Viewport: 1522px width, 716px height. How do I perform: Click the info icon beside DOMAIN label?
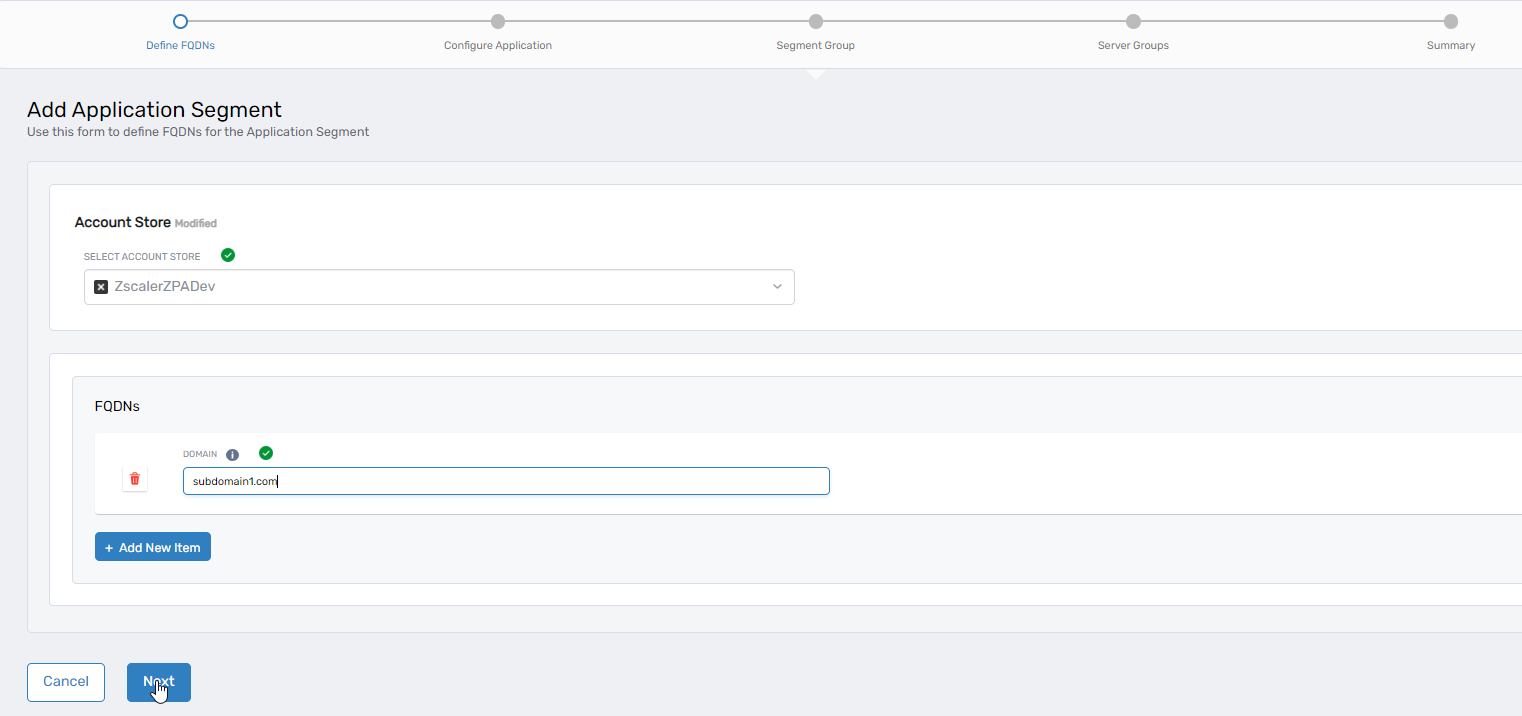point(232,455)
